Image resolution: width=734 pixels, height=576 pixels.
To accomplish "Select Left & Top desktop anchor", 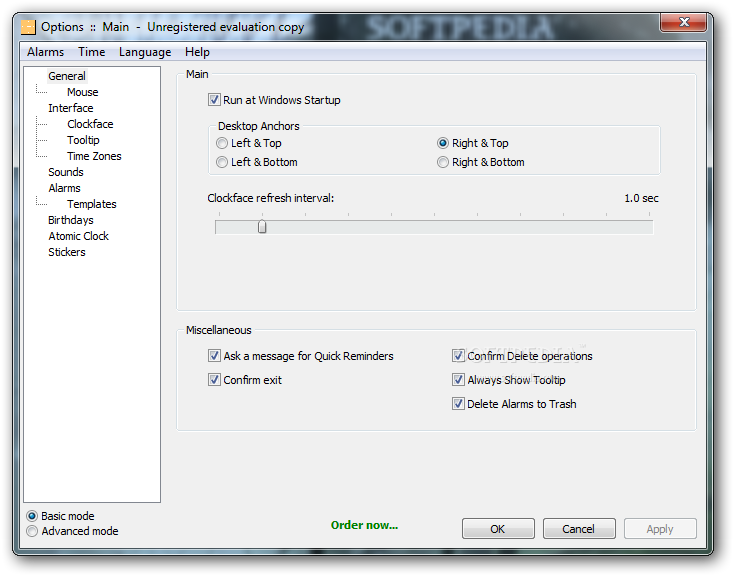I will click(222, 143).
